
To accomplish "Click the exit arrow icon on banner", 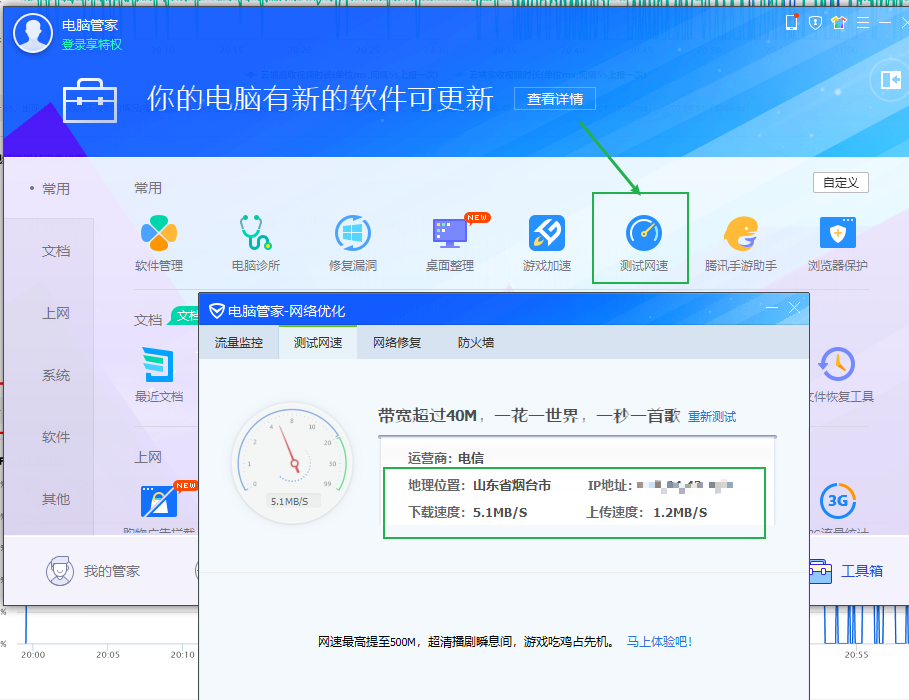I will point(890,80).
